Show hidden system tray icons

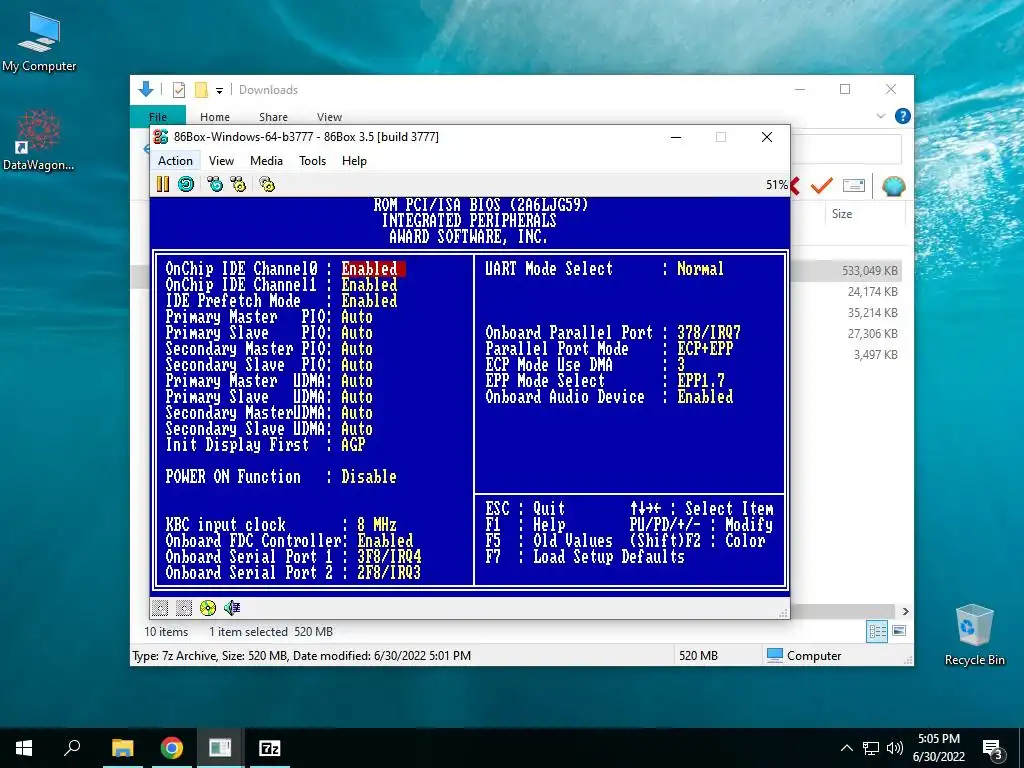[x=846, y=748]
